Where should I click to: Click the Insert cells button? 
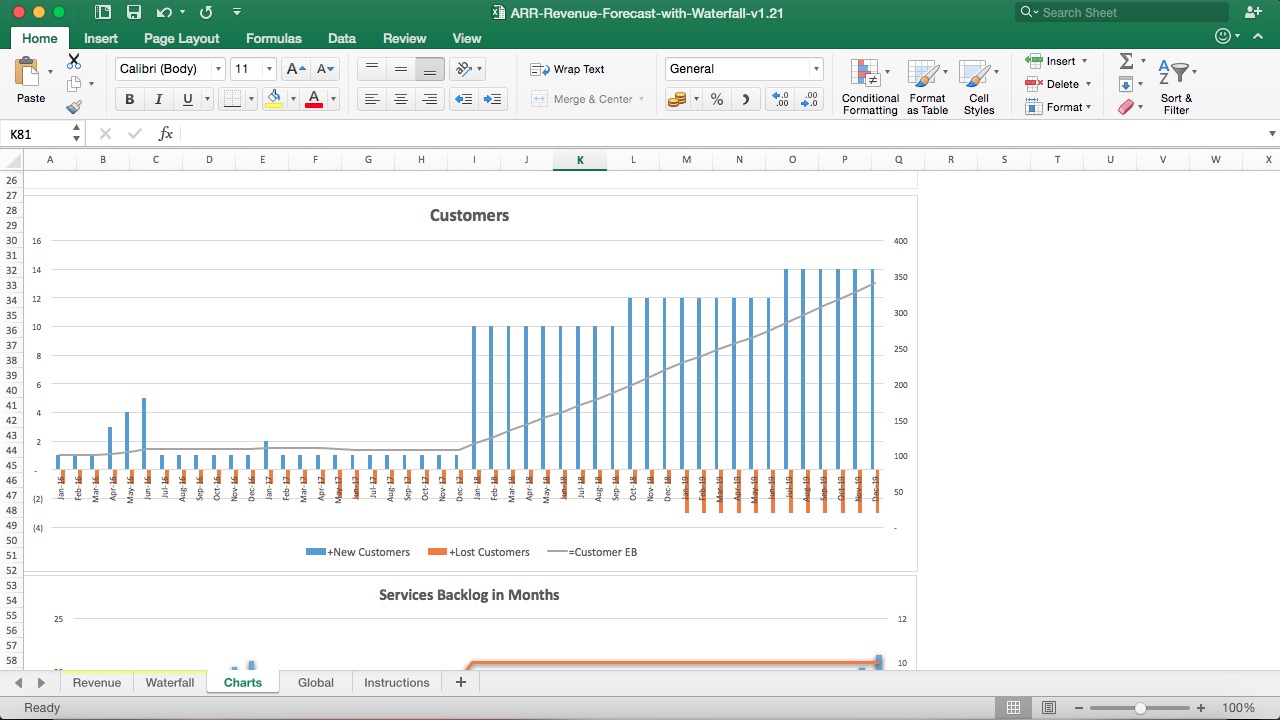(x=1052, y=60)
